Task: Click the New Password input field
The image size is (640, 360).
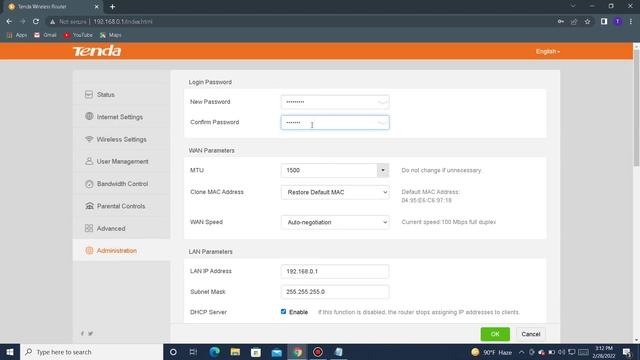Action: (335, 102)
